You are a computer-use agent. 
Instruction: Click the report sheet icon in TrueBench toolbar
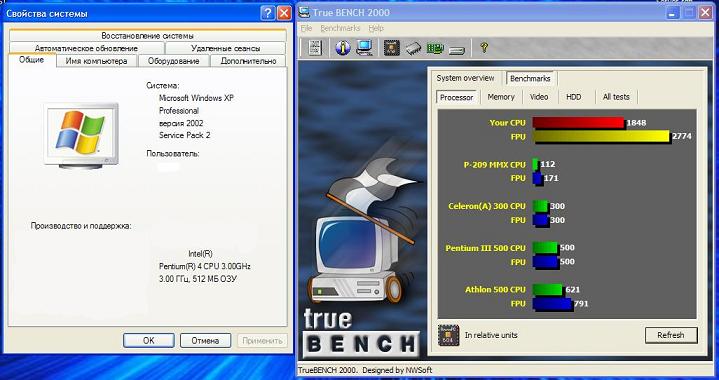(315, 47)
